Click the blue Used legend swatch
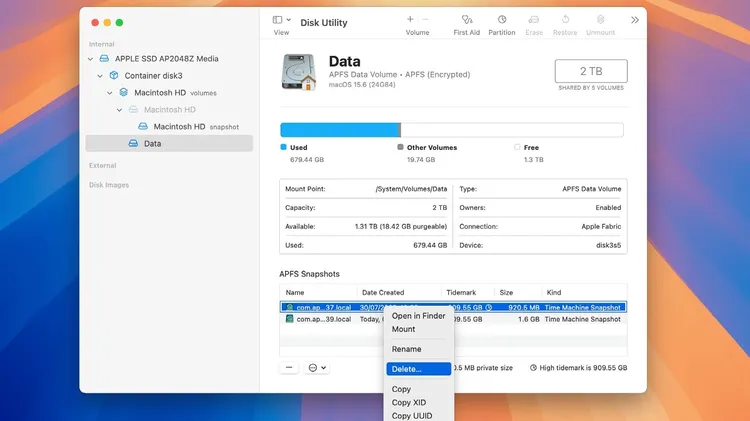The image size is (750, 421). [x=283, y=147]
